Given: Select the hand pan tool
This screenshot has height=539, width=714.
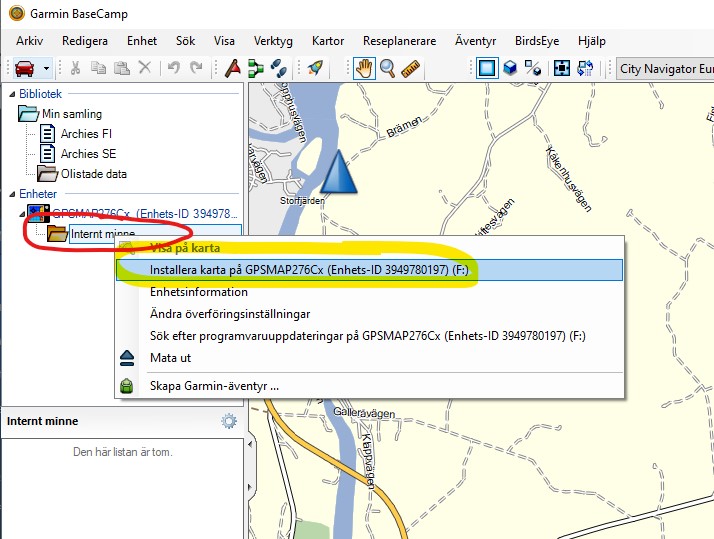Looking at the screenshot, I should coord(365,68).
